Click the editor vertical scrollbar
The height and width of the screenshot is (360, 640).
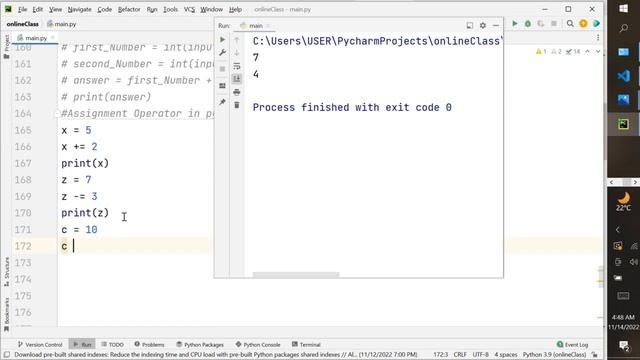click(x=604, y=131)
